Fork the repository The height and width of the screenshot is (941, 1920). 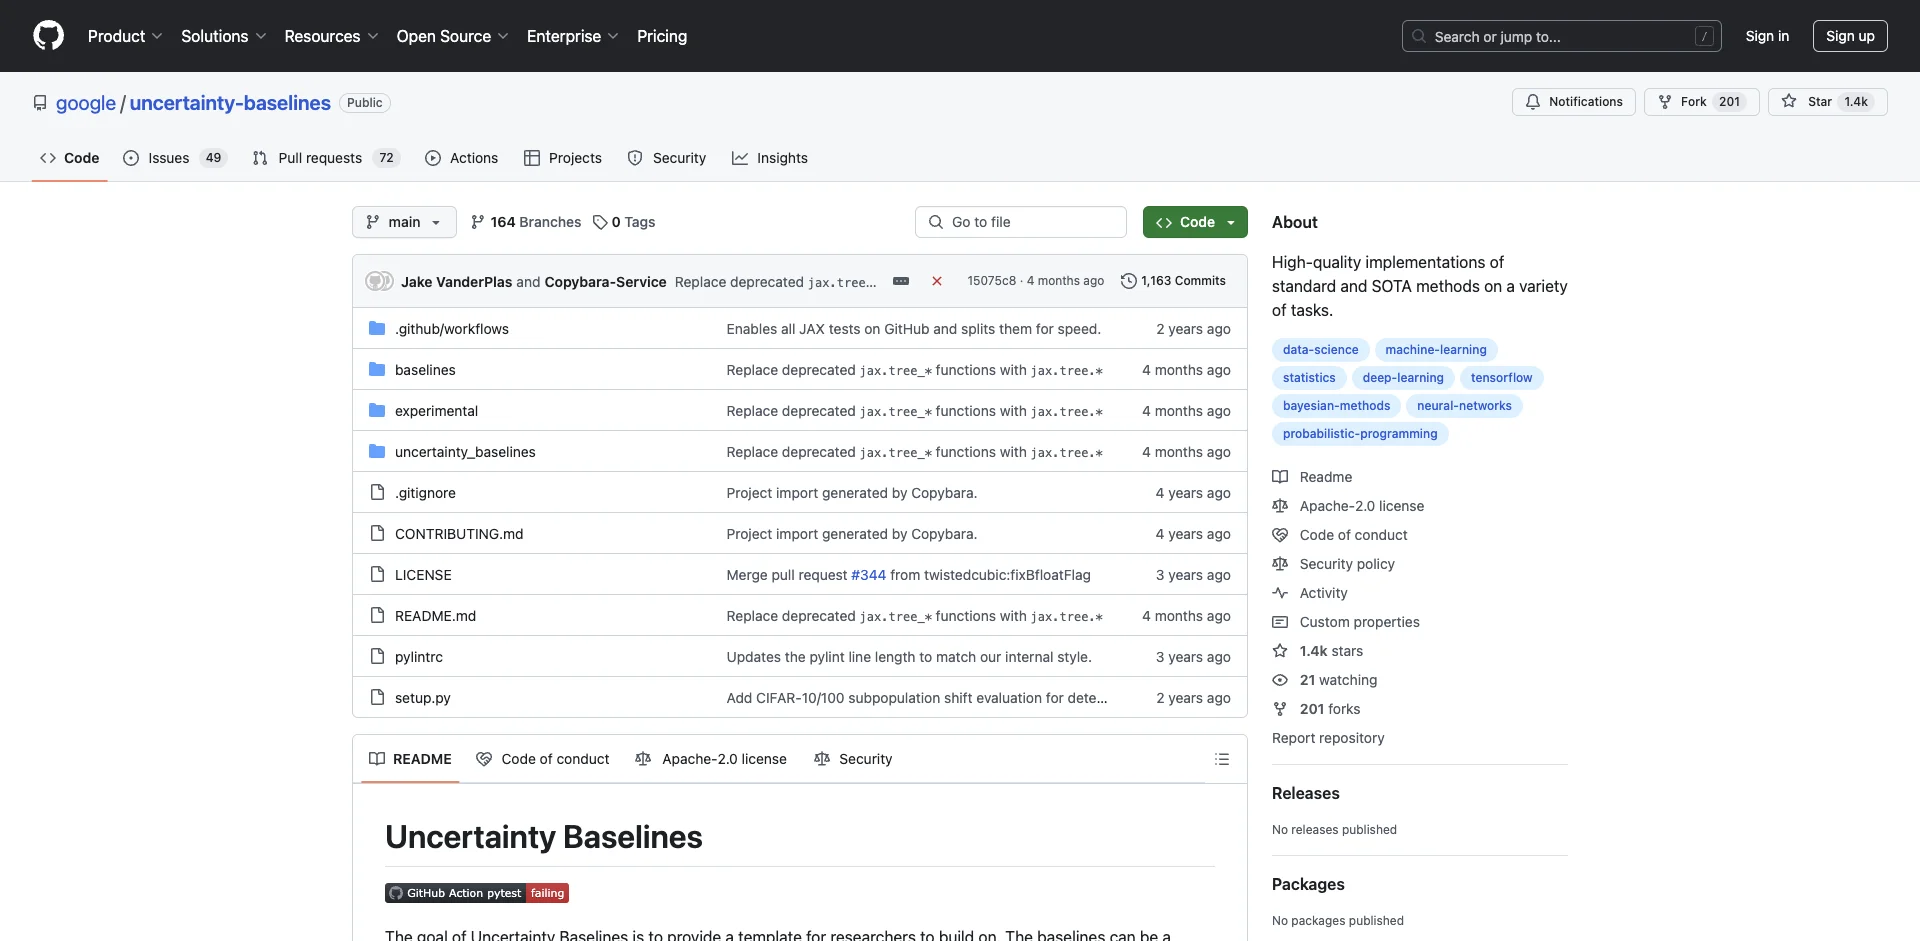coord(1700,102)
